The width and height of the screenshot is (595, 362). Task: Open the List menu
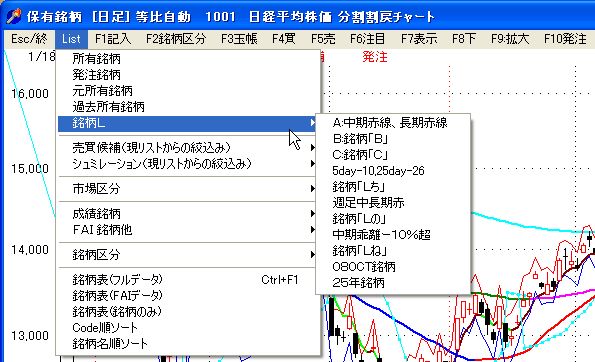click(x=71, y=39)
